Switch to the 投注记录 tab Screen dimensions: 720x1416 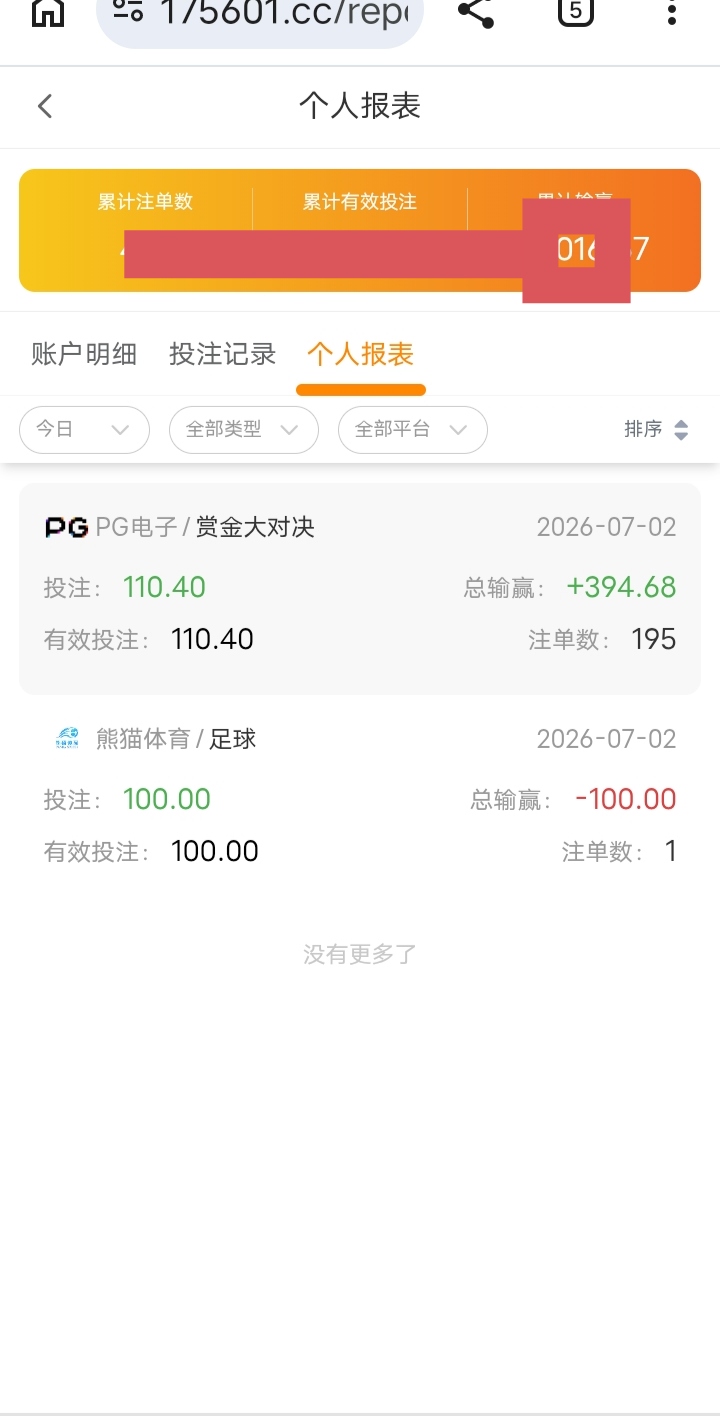(x=222, y=354)
